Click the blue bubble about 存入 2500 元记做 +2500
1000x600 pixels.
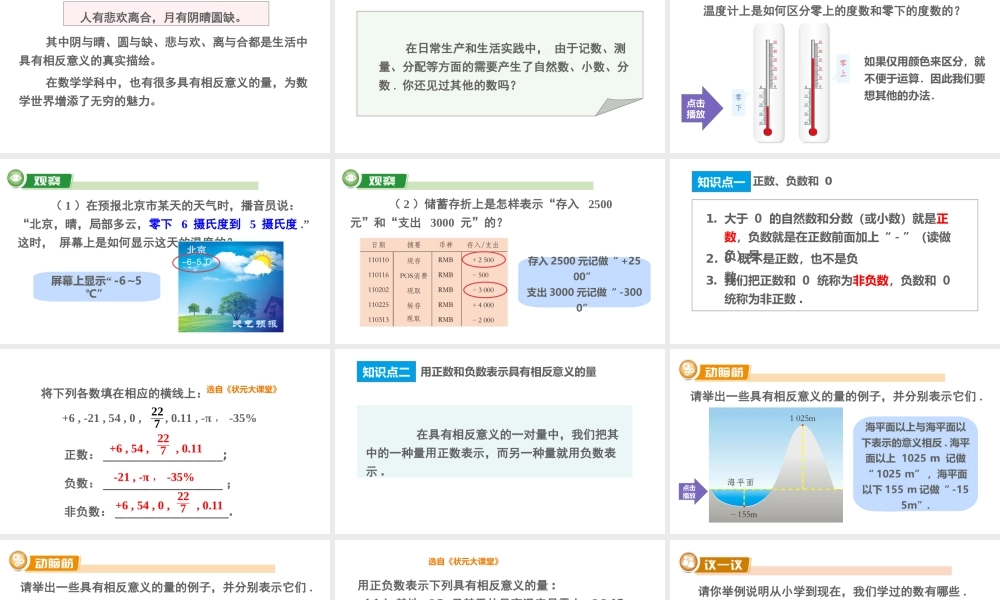pyautogui.click(x=584, y=284)
